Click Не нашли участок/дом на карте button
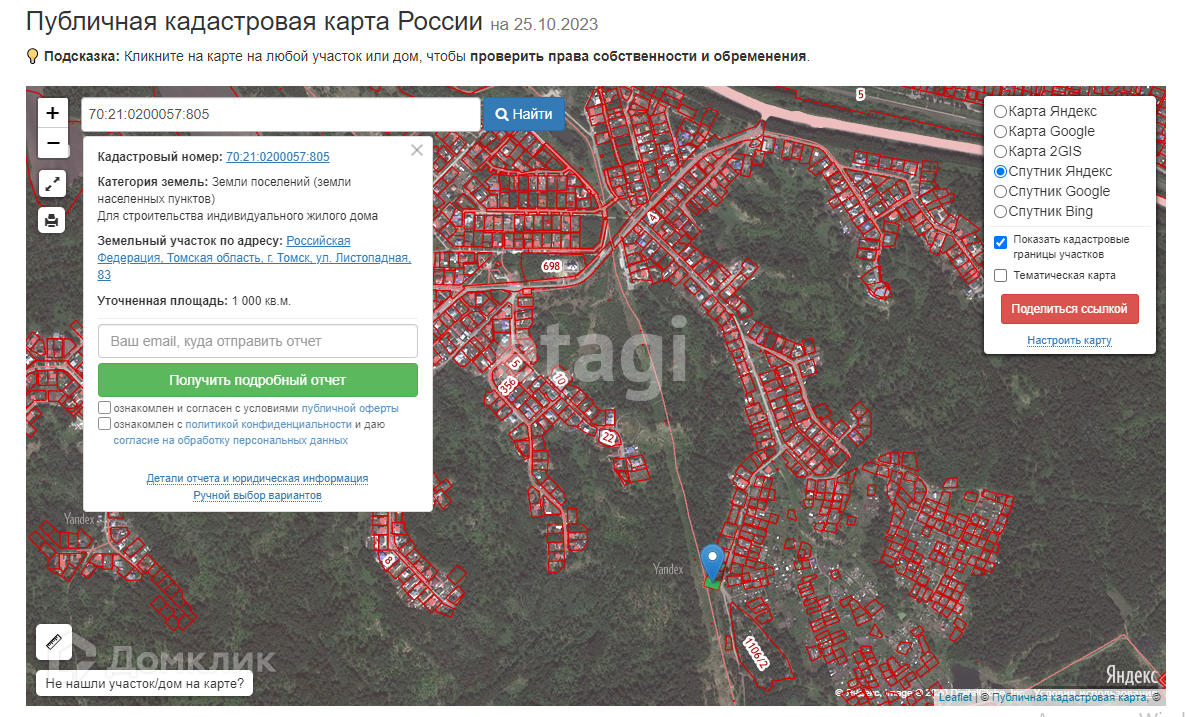The height and width of the screenshot is (717, 1186). pyautogui.click(x=144, y=684)
